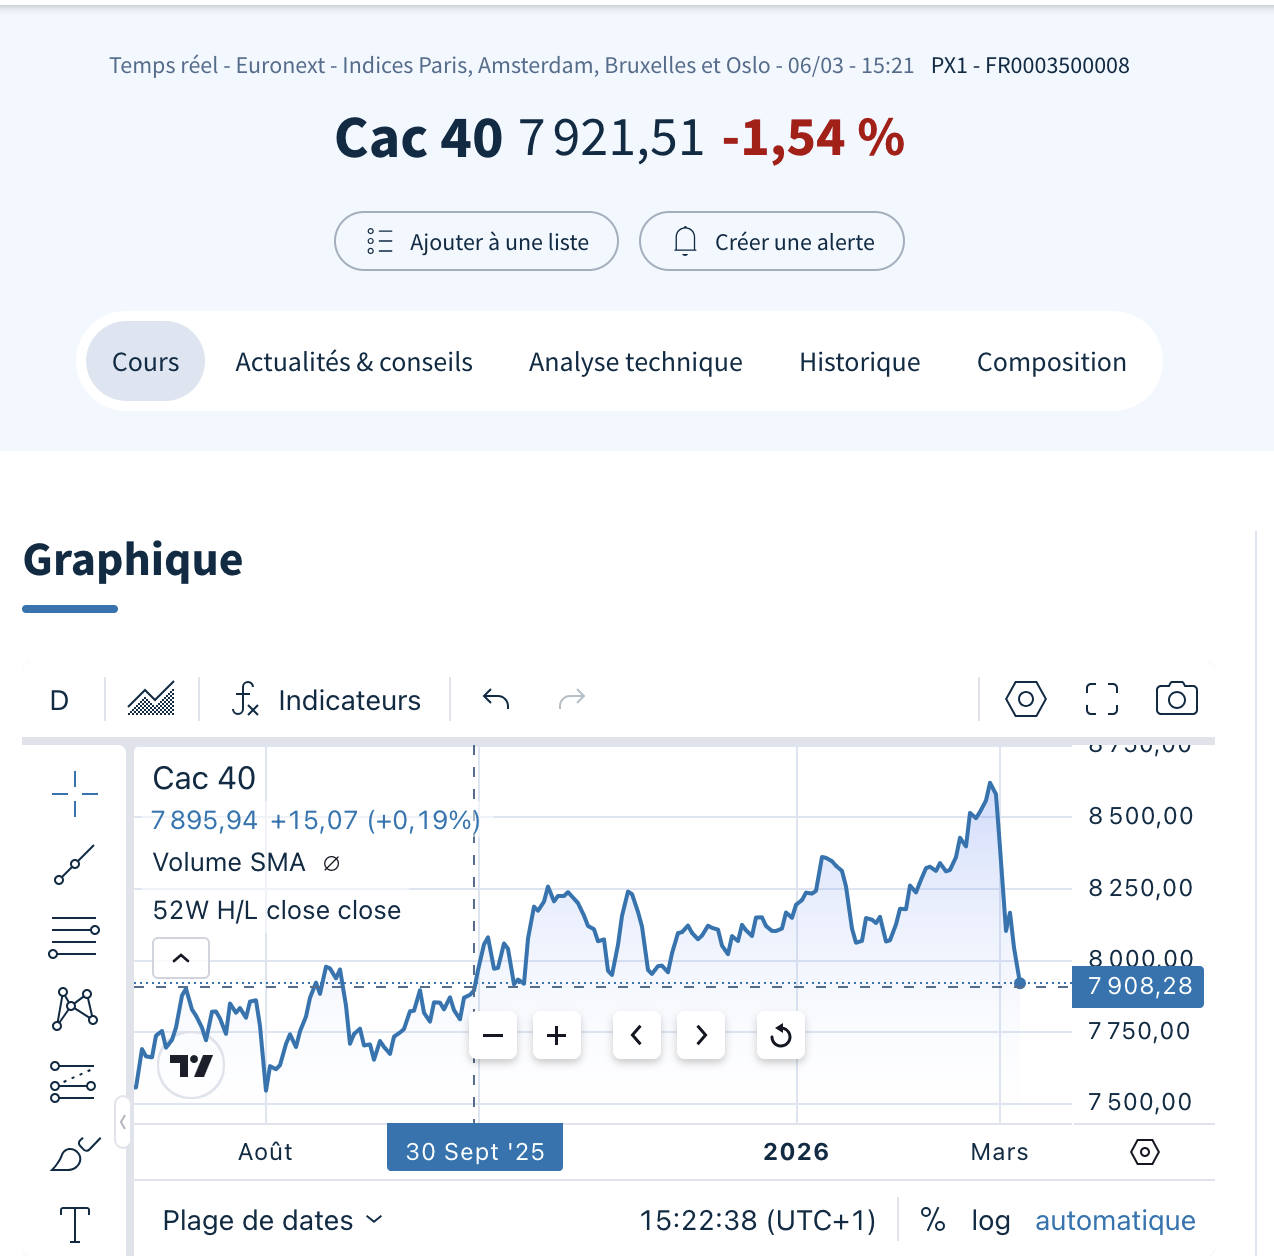1274x1256 pixels.
Task: Open the D interval selector
Action: click(60, 700)
